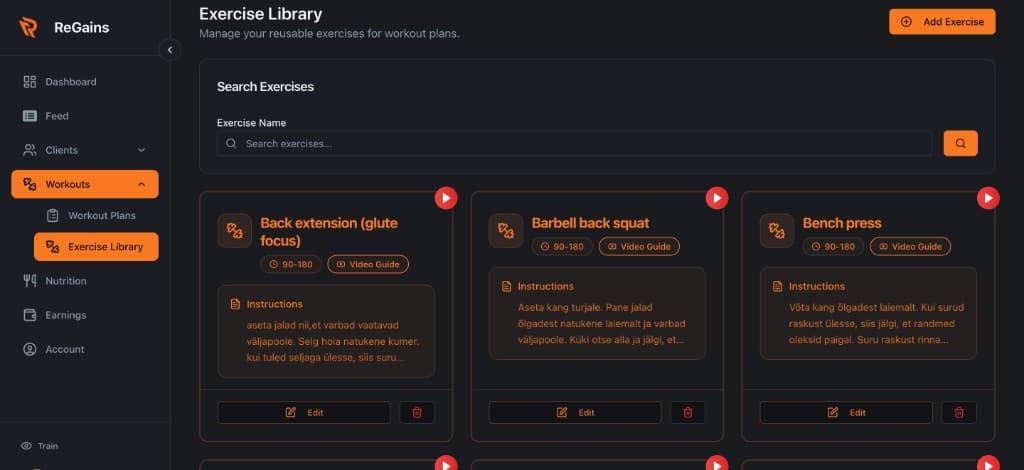The image size is (1024, 470).
Task: Click the Add Exercise button
Action: point(942,22)
